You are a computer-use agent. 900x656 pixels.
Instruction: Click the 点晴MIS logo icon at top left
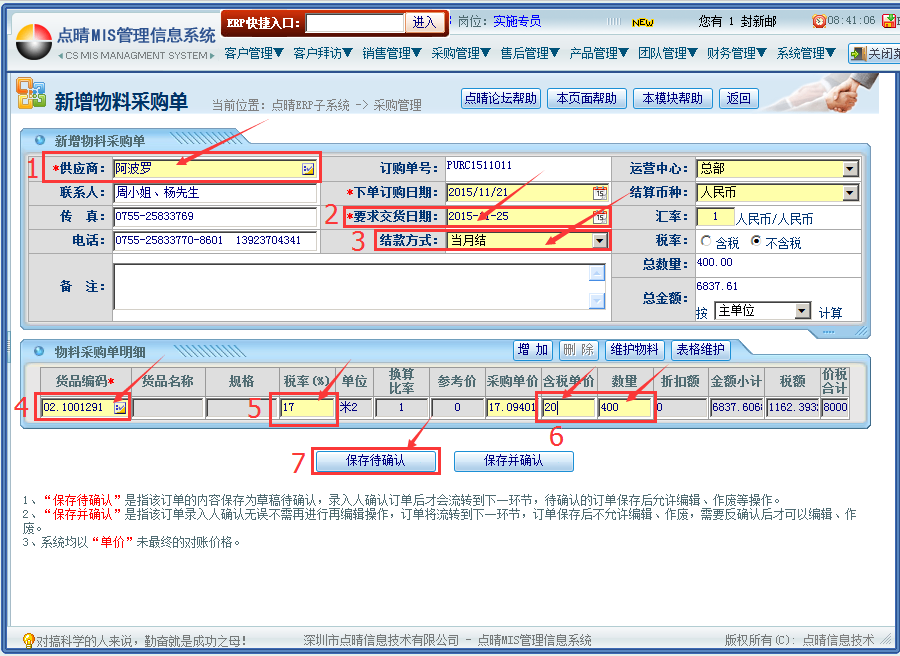[x=33, y=42]
